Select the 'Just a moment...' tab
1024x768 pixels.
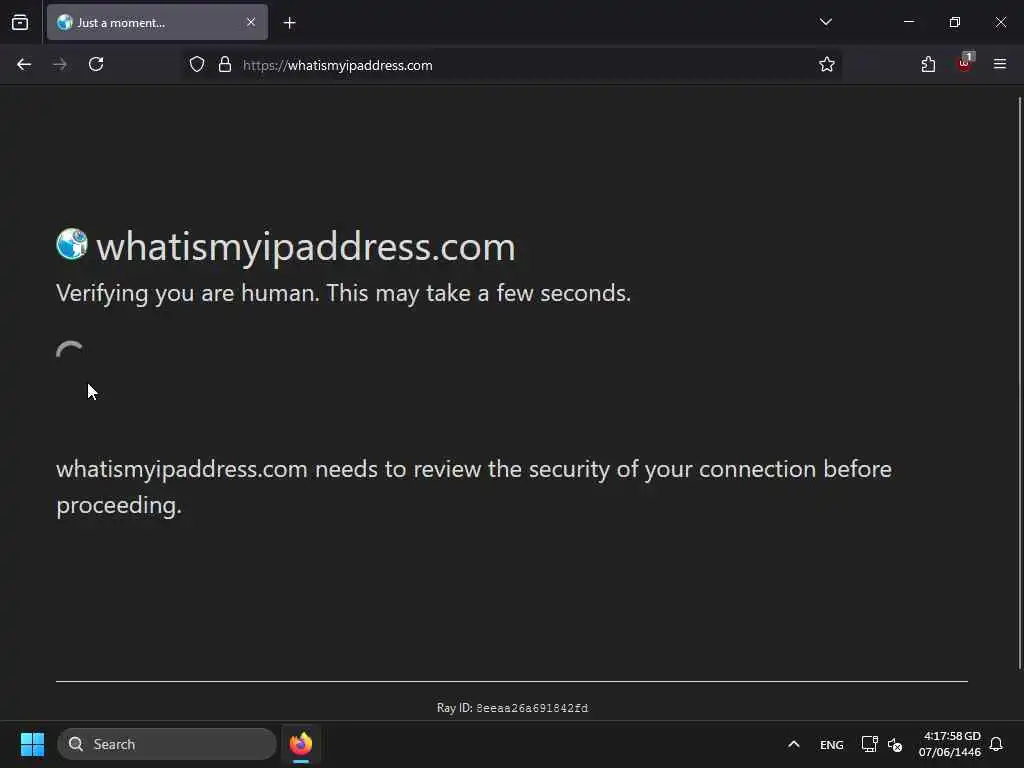[x=157, y=22]
